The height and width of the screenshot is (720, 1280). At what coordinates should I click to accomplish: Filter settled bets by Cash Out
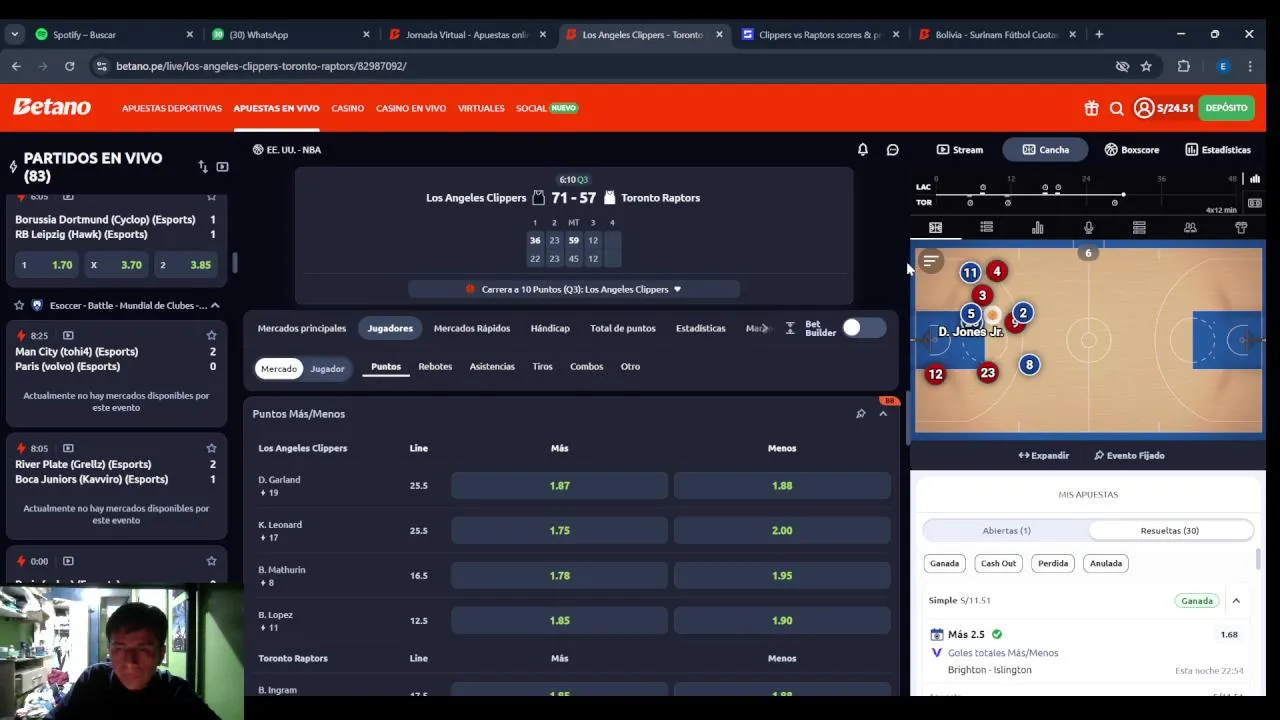pyautogui.click(x=998, y=563)
